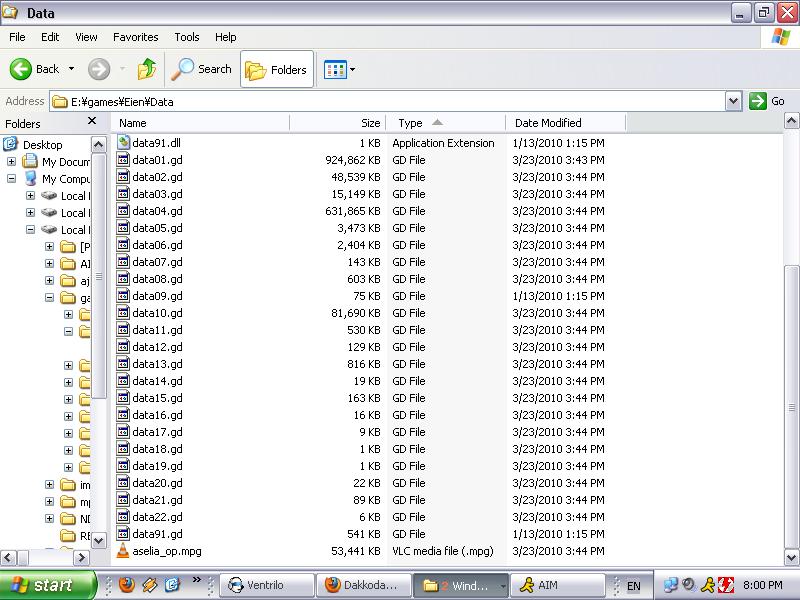Screen dimensions: 800x600
Task: Go back with the green Back arrow
Action: [20, 69]
